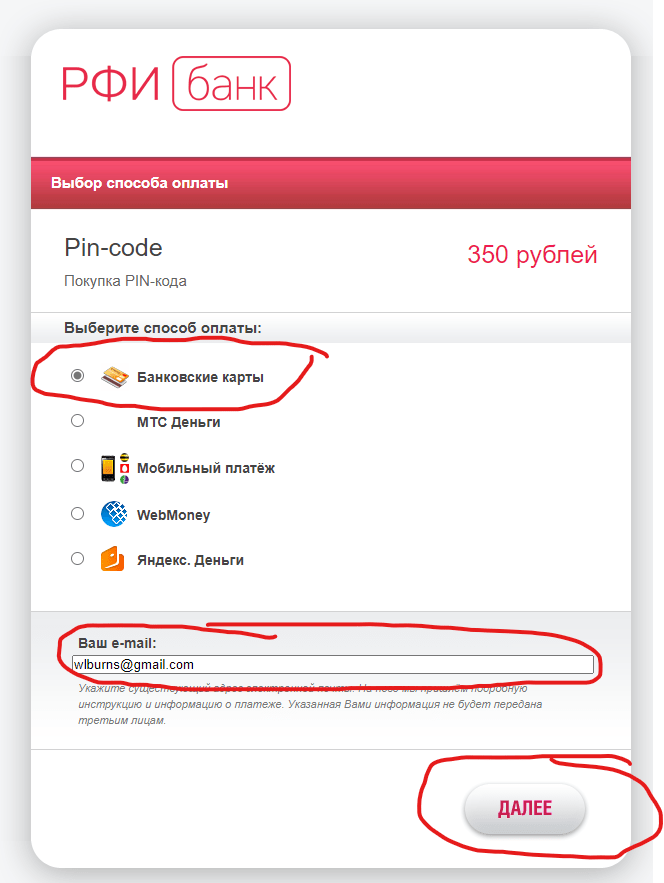Click the Банковские карты label text
Screen dimensions: 664x883
(200, 377)
